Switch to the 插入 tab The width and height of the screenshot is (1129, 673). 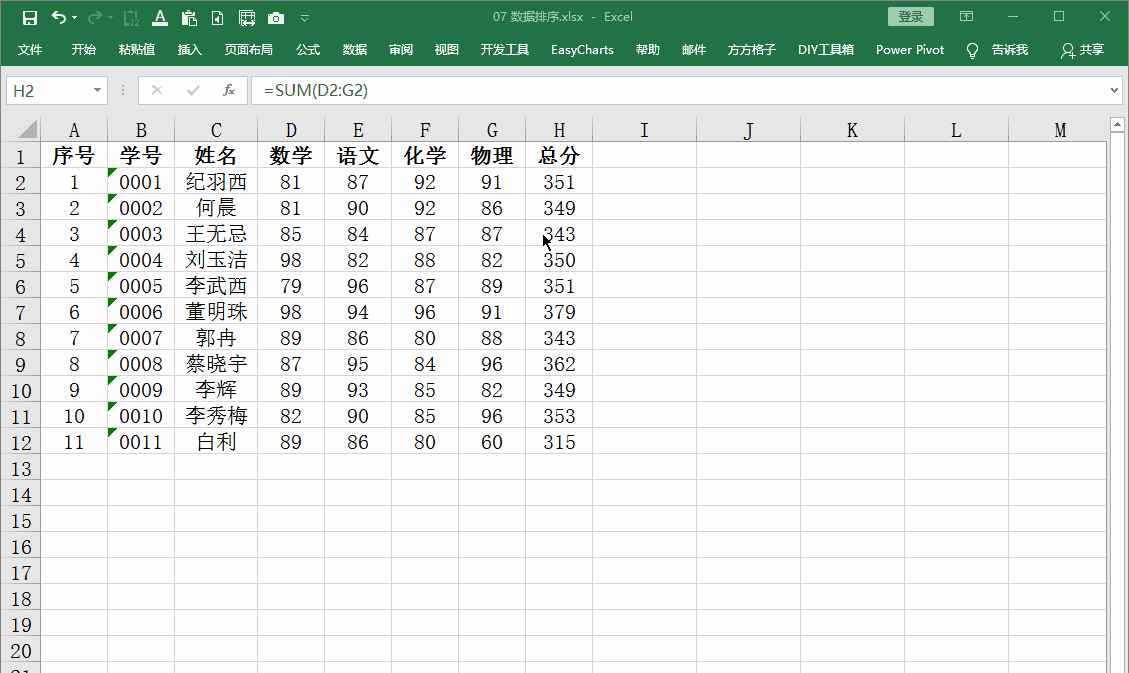pos(189,50)
